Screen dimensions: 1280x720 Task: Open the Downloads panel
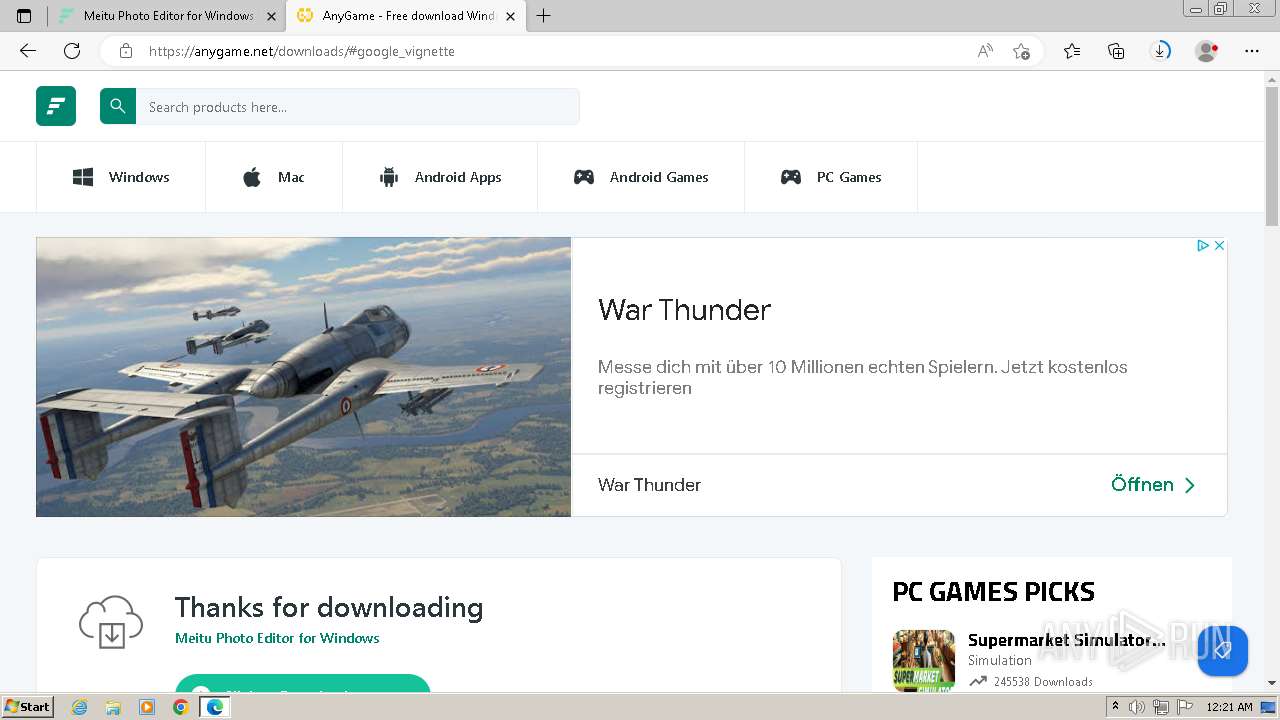(x=1160, y=51)
